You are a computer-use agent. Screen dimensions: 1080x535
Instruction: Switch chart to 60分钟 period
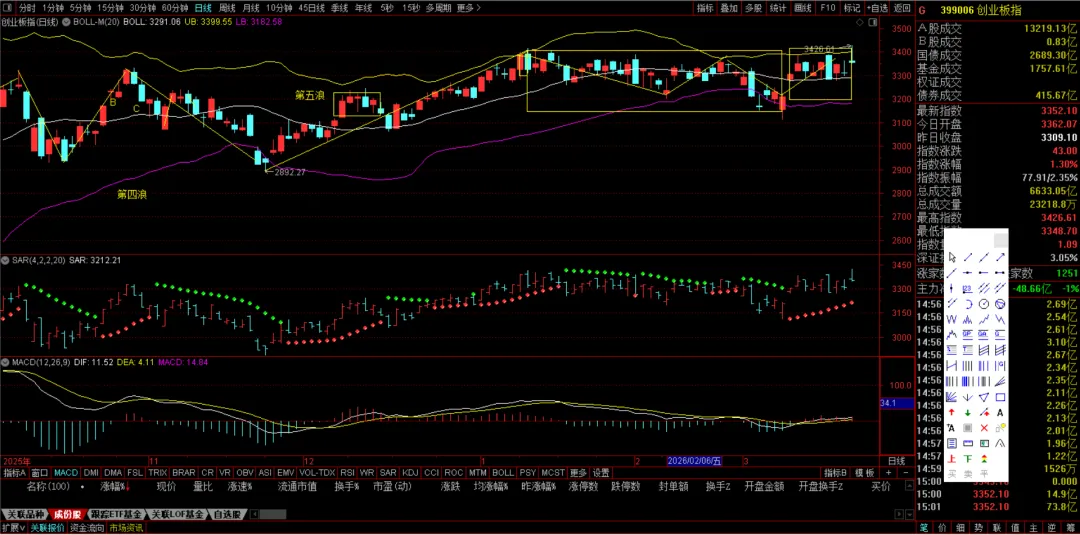coord(175,8)
